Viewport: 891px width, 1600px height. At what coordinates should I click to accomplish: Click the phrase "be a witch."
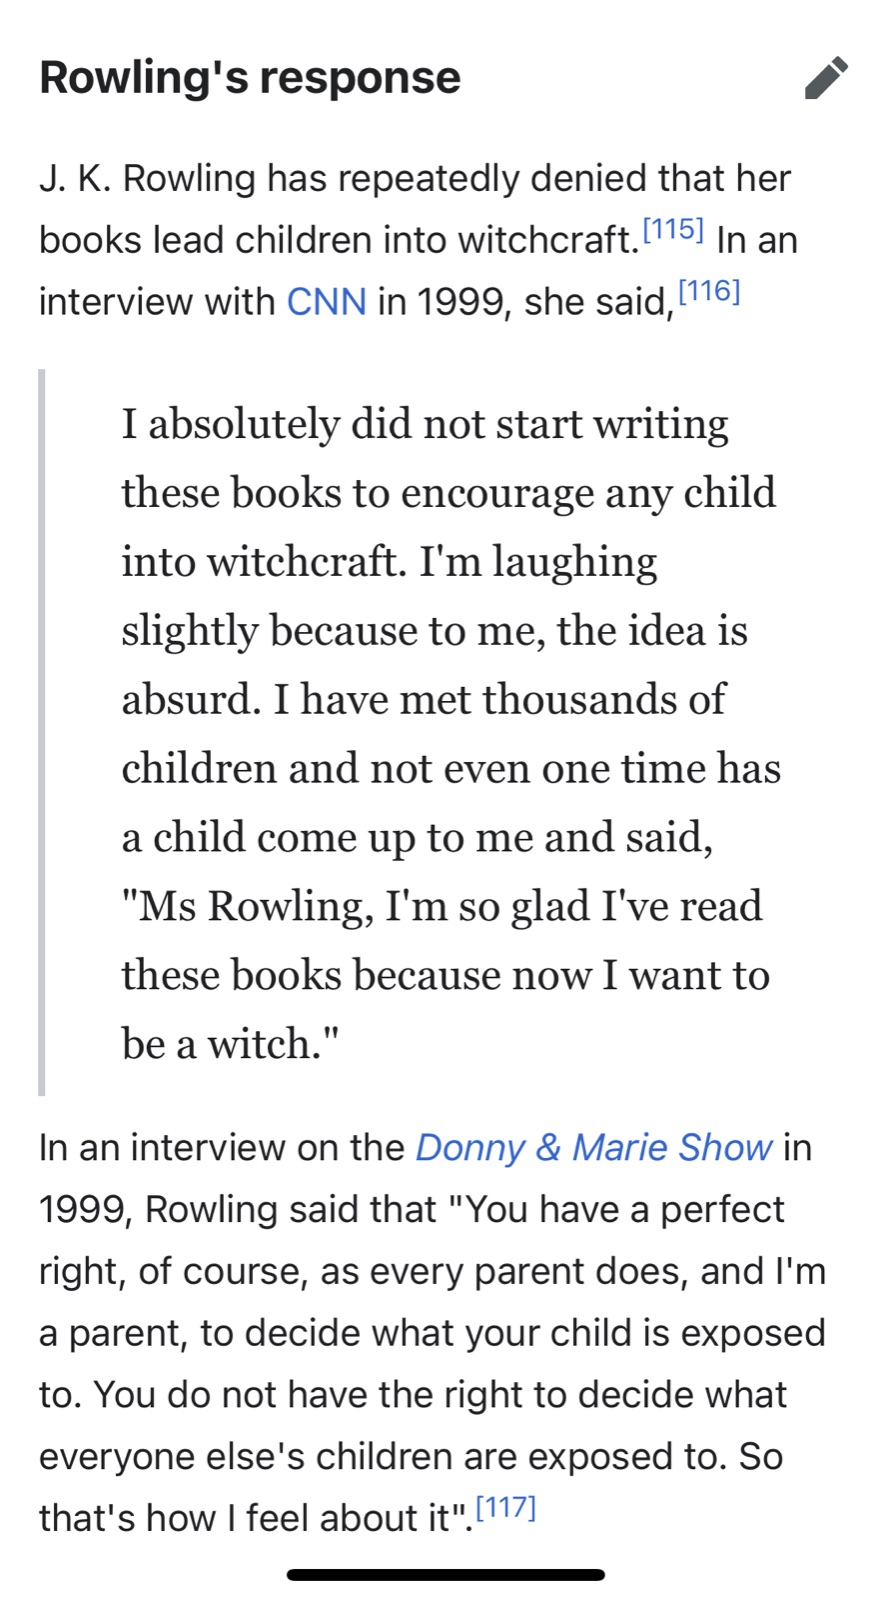(x=230, y=1044)
